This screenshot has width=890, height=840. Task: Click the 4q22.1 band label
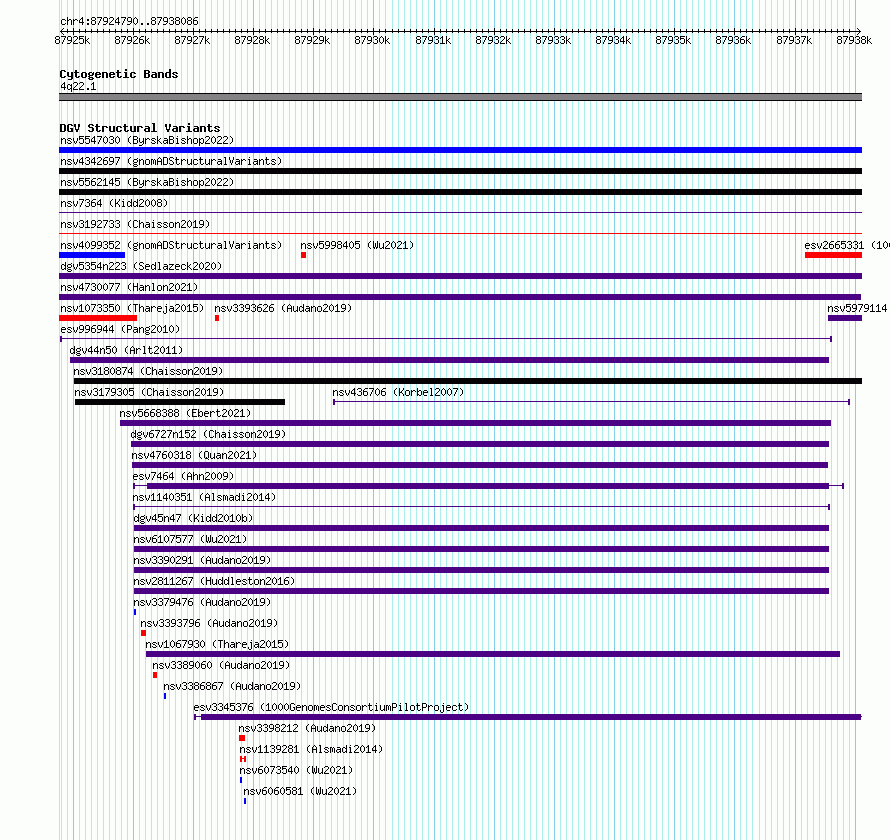[78, 86]
